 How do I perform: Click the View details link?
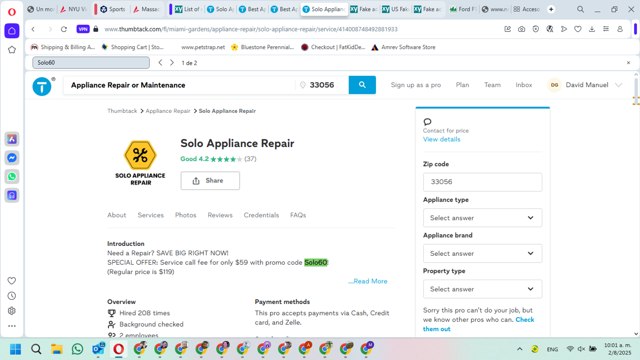pyautogui.click(x=442, y=139)
